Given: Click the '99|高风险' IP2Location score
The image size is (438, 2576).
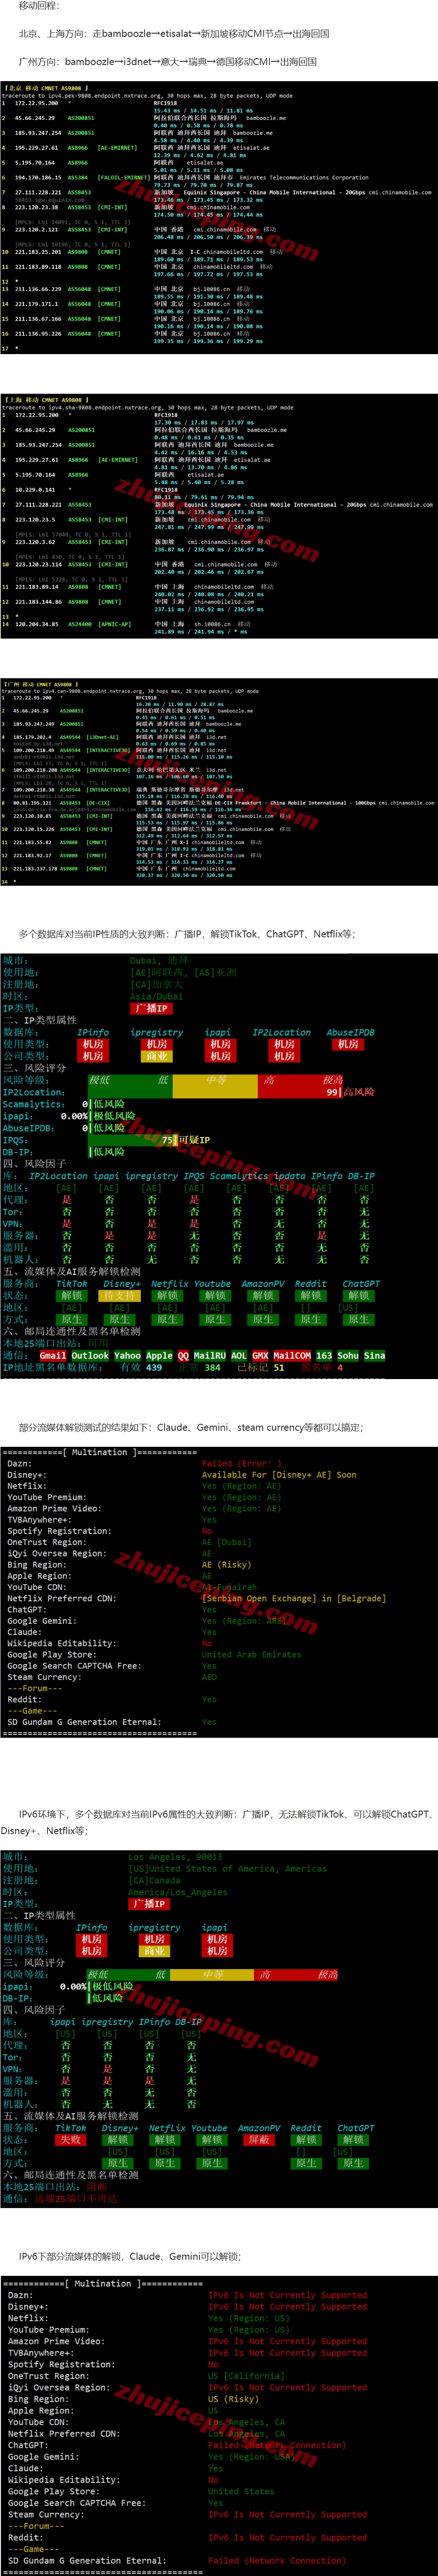Looking at the screenshot, I should coord(350,1092).
